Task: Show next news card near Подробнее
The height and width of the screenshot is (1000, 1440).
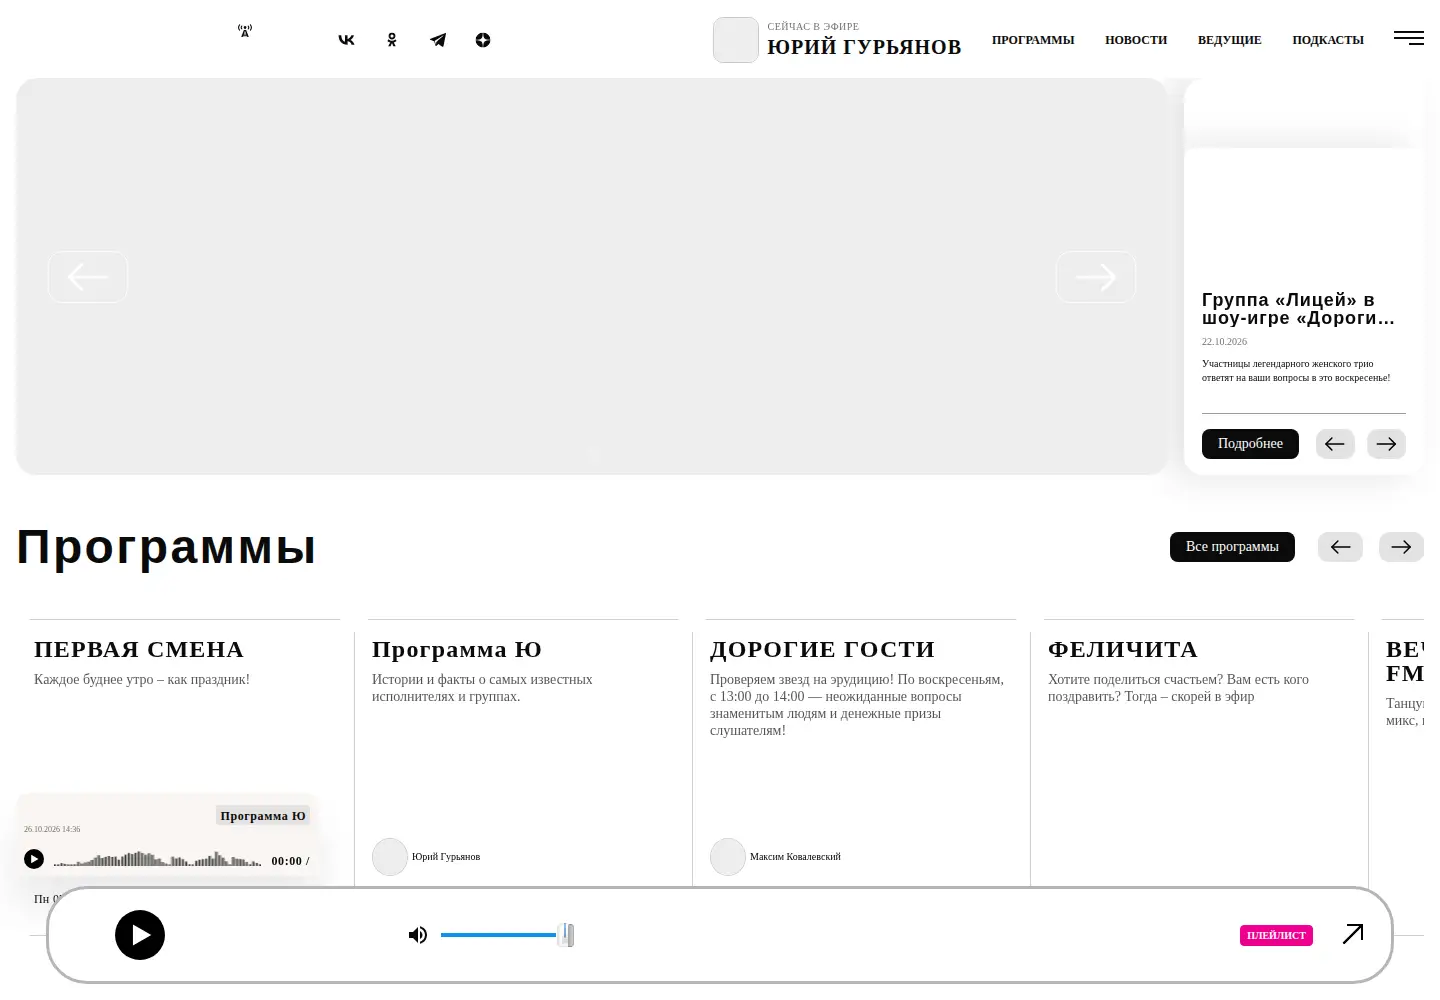Action: (1386, 444)
